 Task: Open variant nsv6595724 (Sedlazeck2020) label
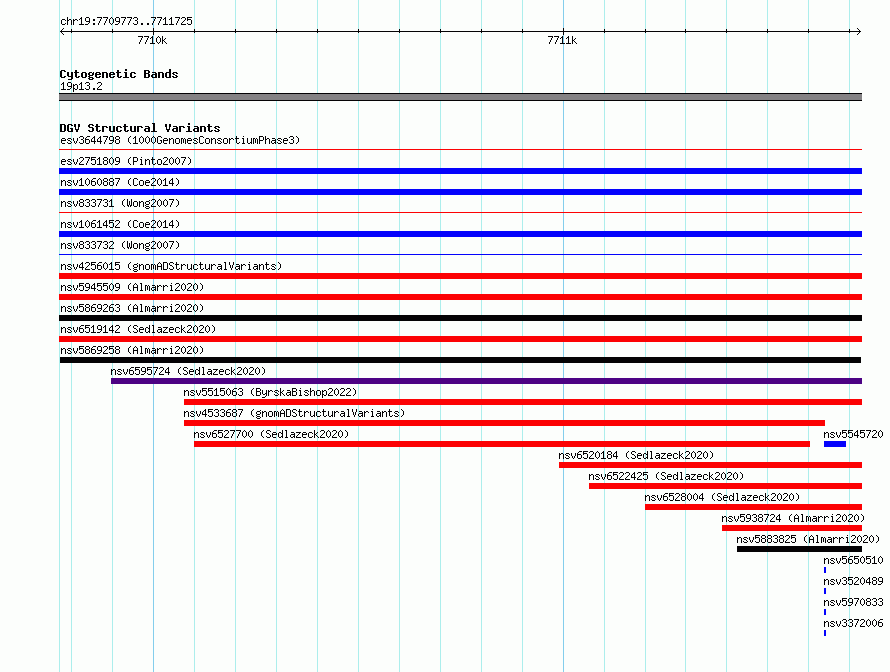tap(188, 371)
